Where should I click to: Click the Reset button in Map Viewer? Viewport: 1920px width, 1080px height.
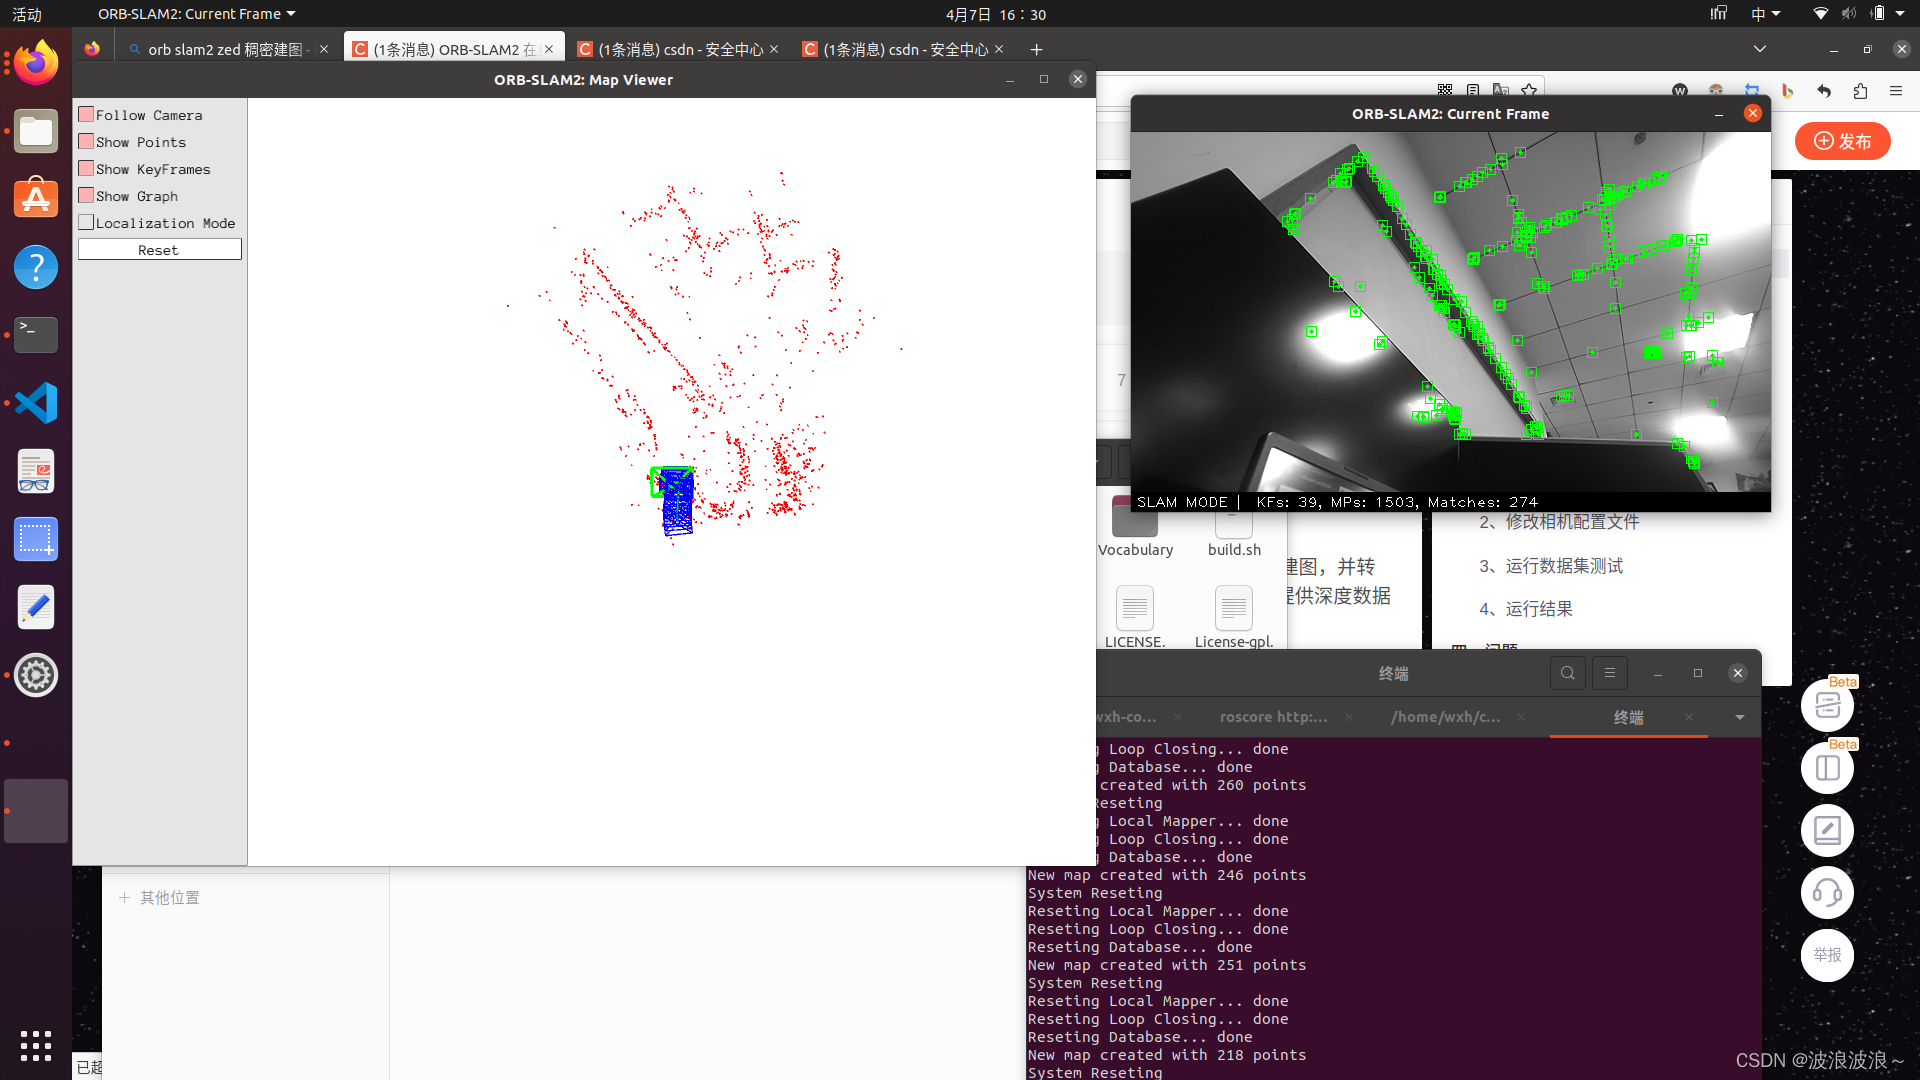click(159, 250)
